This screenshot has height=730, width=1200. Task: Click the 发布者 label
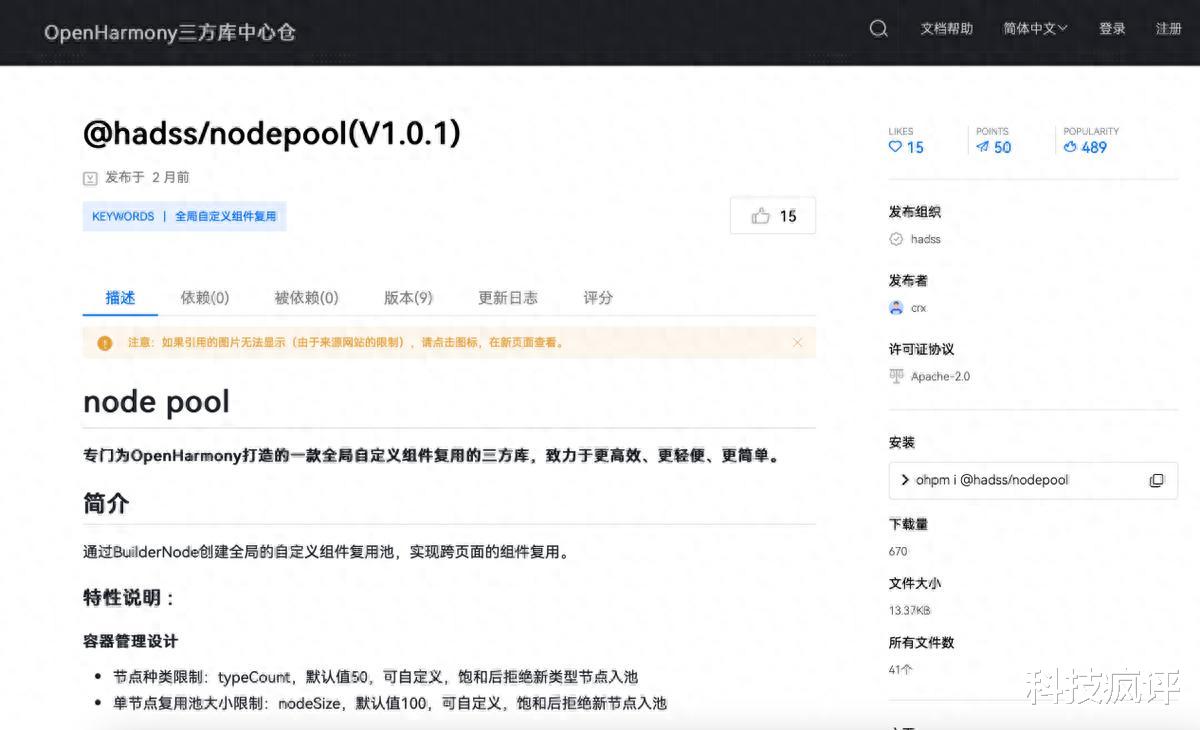(x=908, y=280)
